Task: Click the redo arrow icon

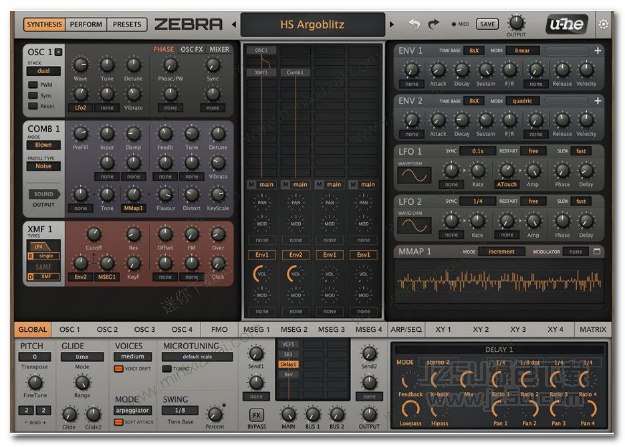Action: (433, 24)
